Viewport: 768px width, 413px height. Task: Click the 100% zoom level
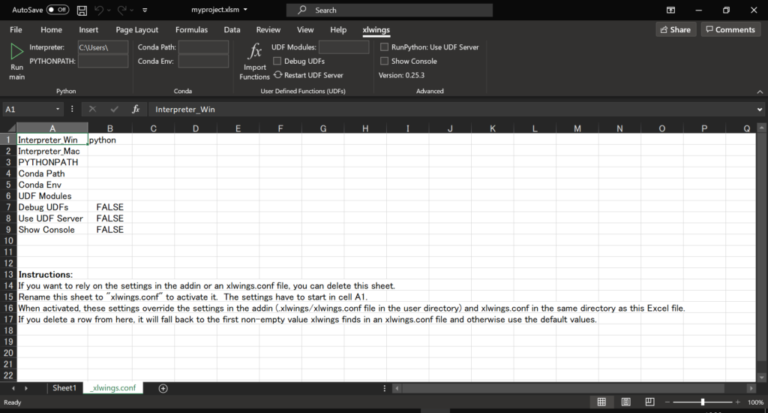click(755, 402)
